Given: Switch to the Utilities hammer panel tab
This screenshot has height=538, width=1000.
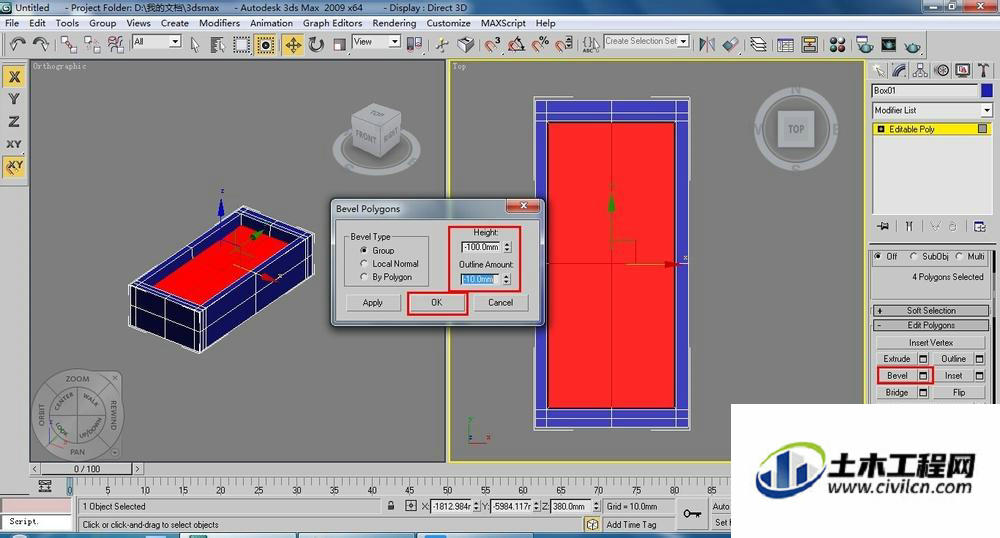Looking at the screenshot, I should click(x=983, y=70).
